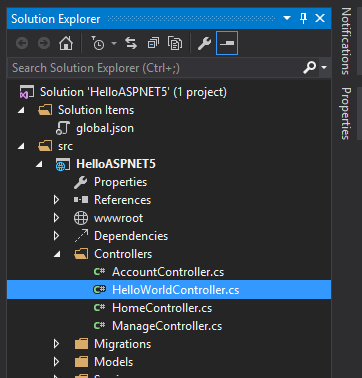This screenshot has height=378, width=362.
Task: Click C# icon next to AccountController.cs
Action: 99,271
